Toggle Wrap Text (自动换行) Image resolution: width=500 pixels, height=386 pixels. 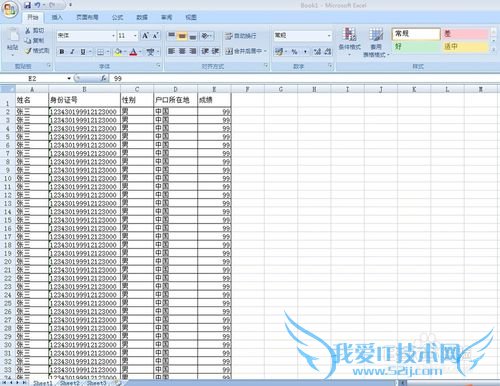(x=241, y=36)
